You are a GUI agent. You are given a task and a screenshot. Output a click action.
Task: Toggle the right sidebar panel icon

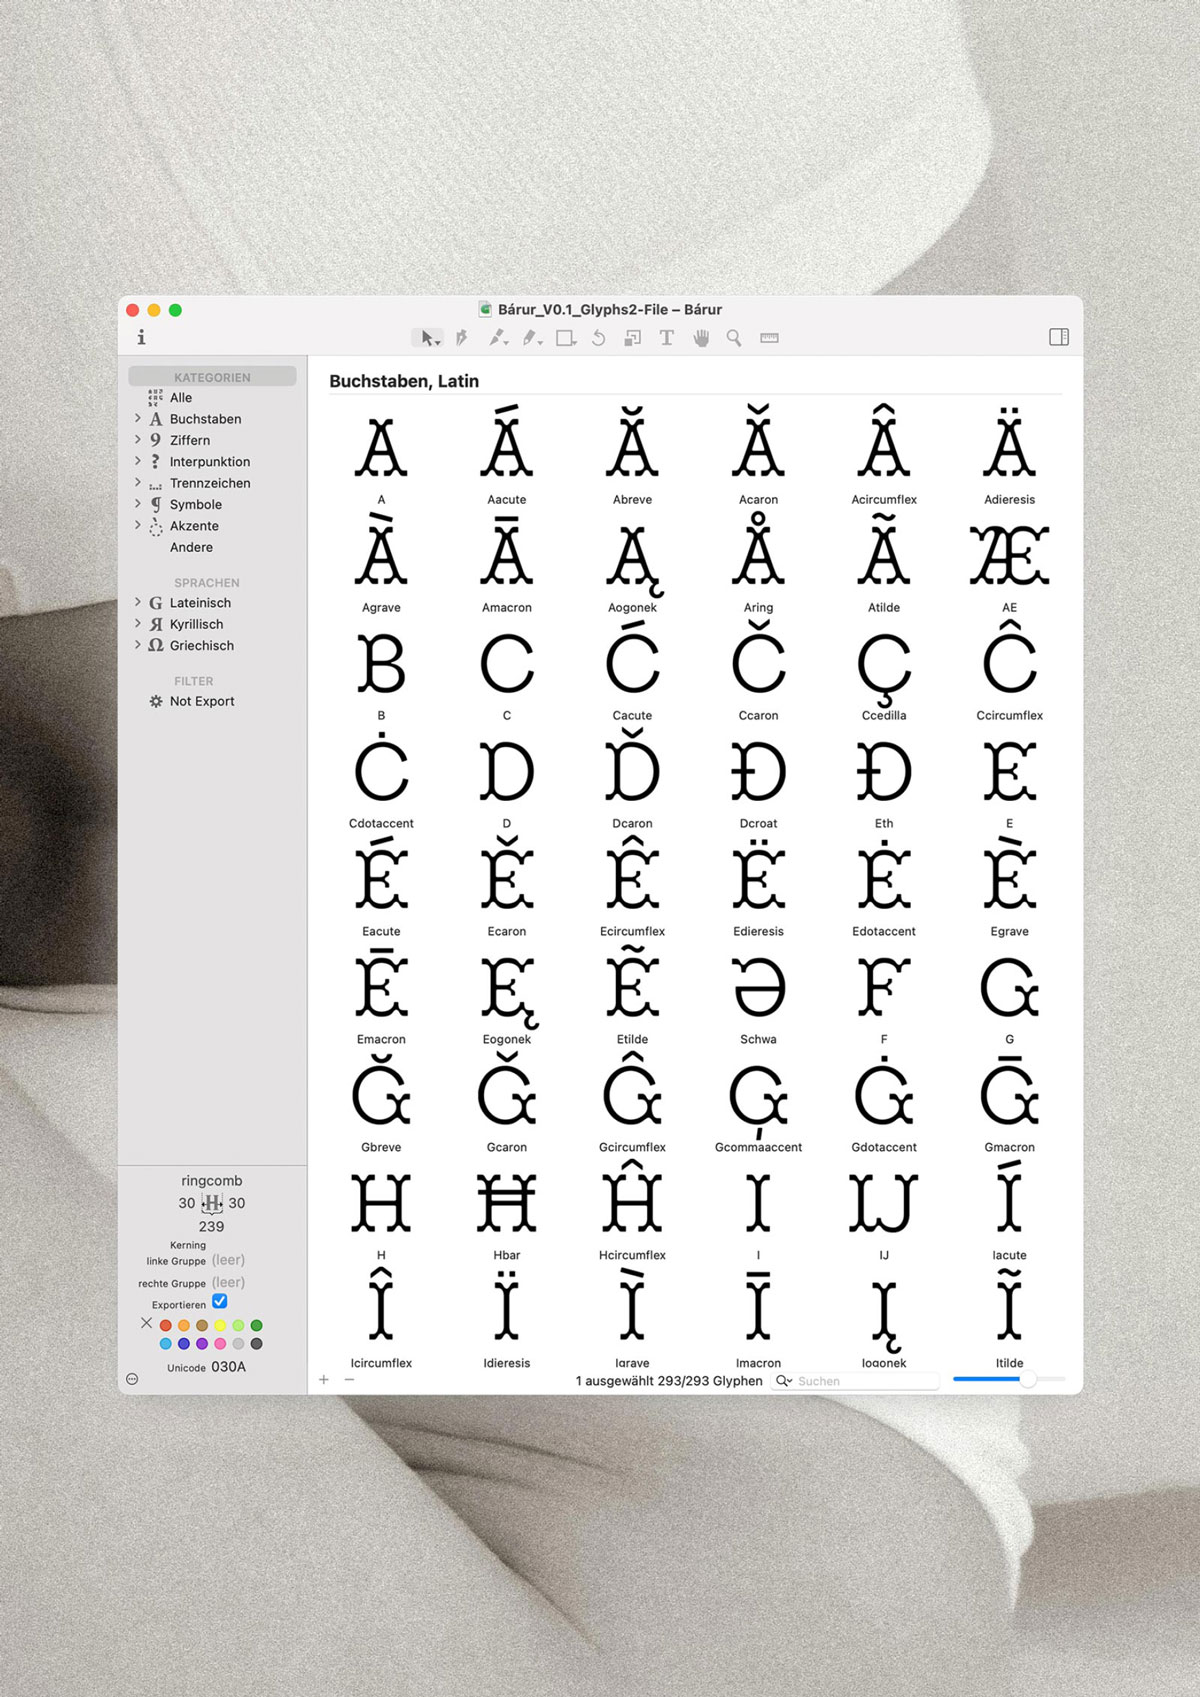(1059, 337)
